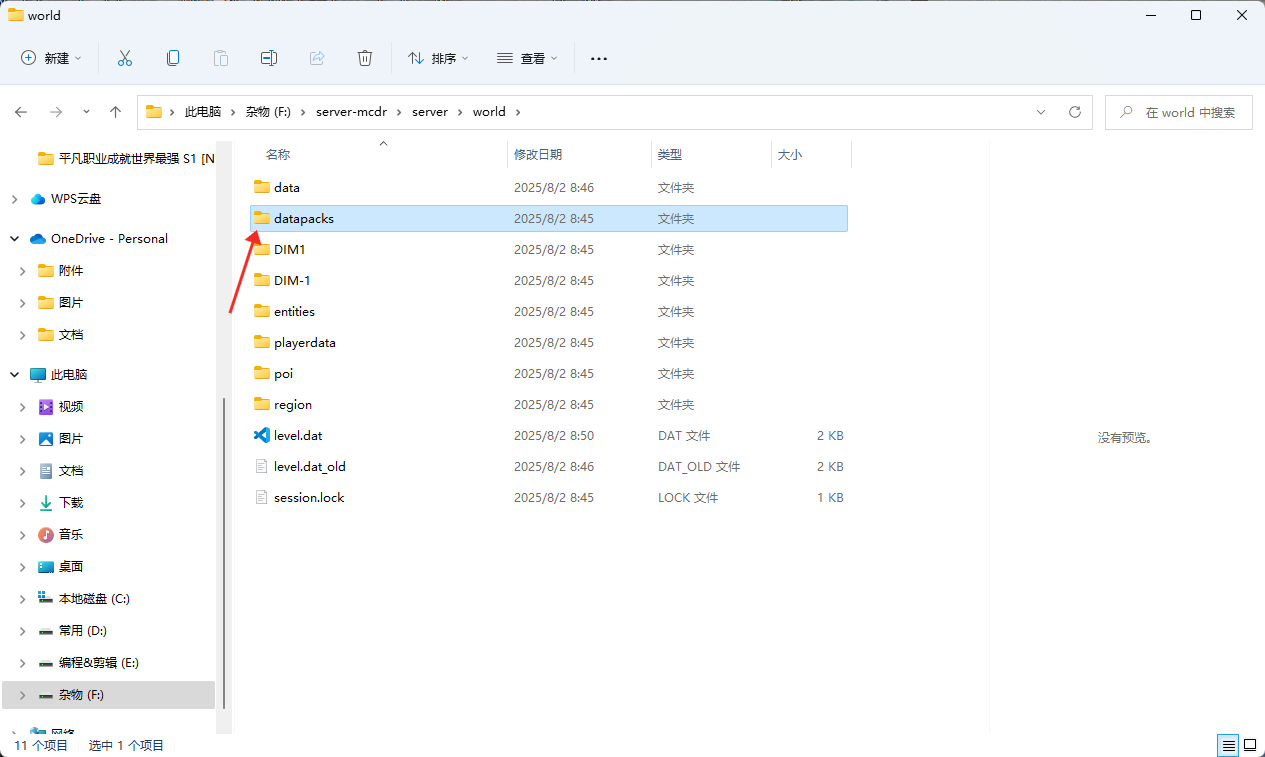Image resolution: width=1265 pixels, height=757 pixels.
Task: Open the See more ellipsis menu
Action: coord(599,58)
